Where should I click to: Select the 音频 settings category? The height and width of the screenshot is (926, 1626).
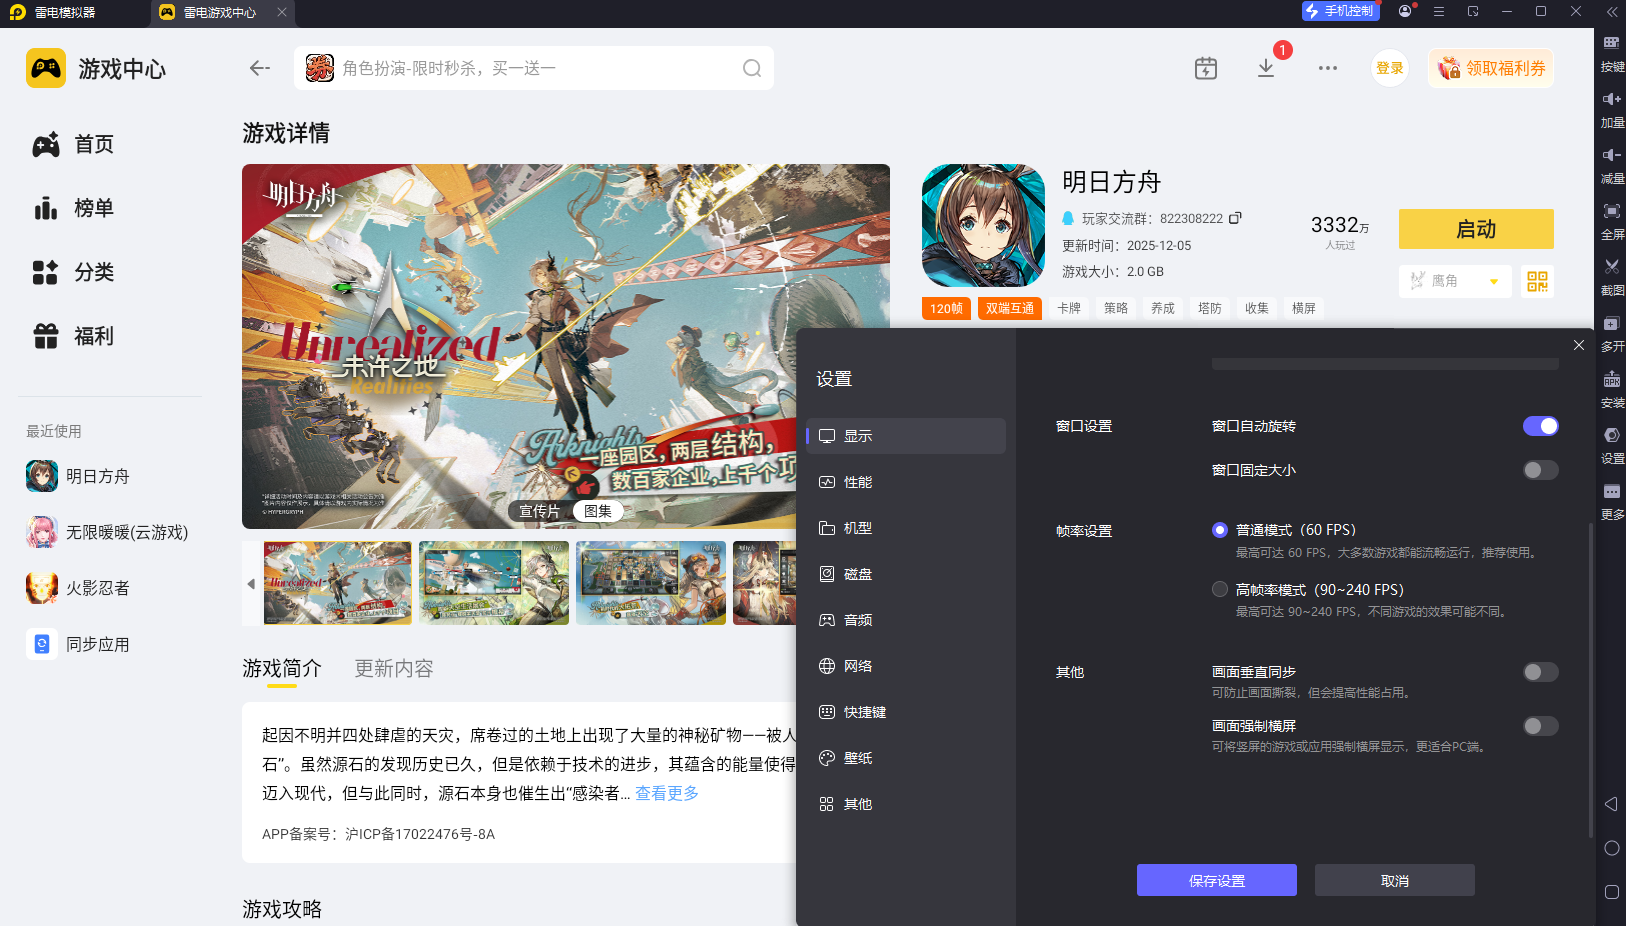coord(857,619)
